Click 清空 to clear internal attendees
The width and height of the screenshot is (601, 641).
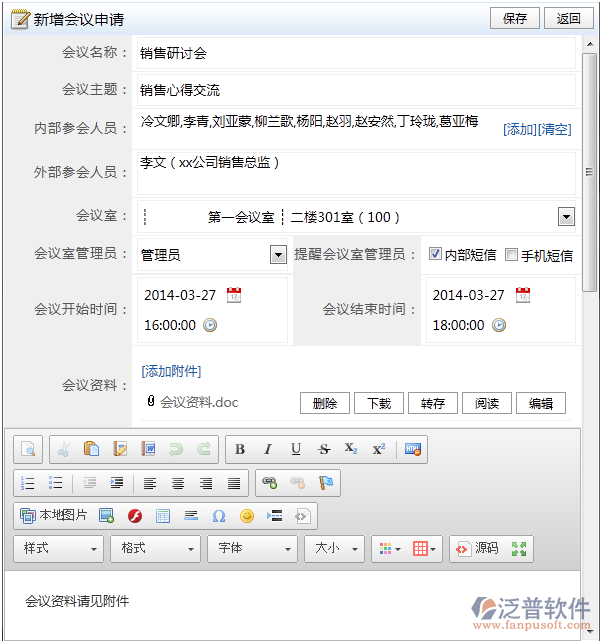tap(555, 129)
